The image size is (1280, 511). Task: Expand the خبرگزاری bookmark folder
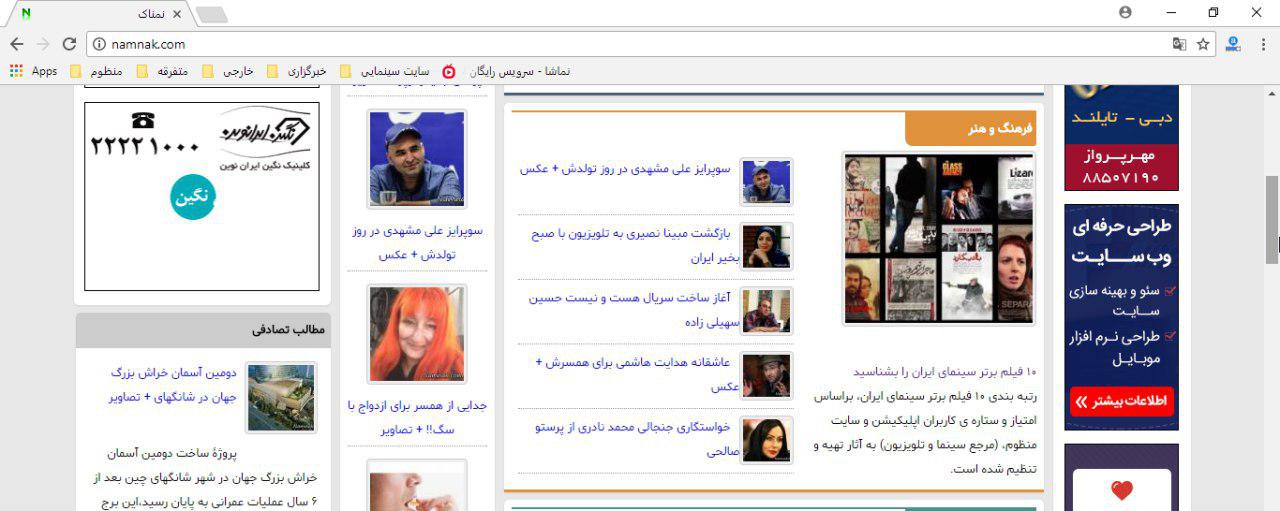(297, 71)
